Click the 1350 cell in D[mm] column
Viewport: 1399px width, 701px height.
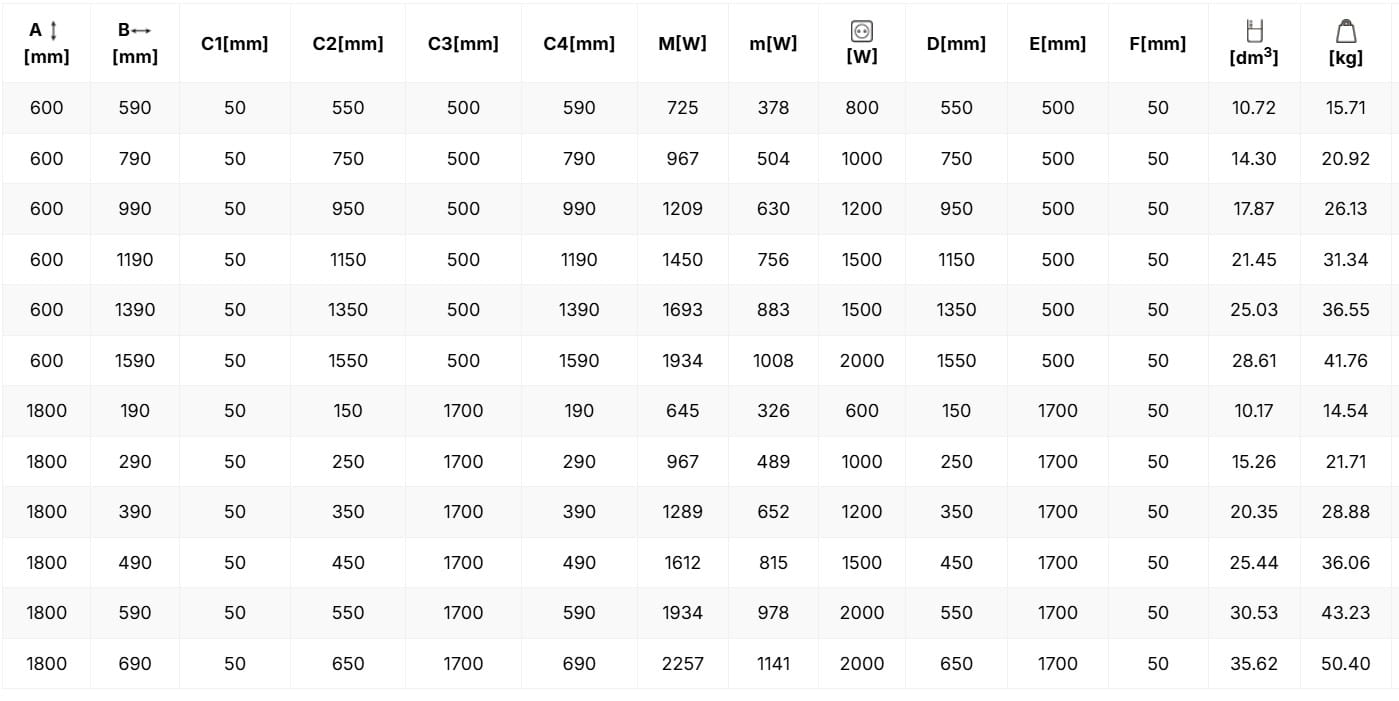[956, 310]
